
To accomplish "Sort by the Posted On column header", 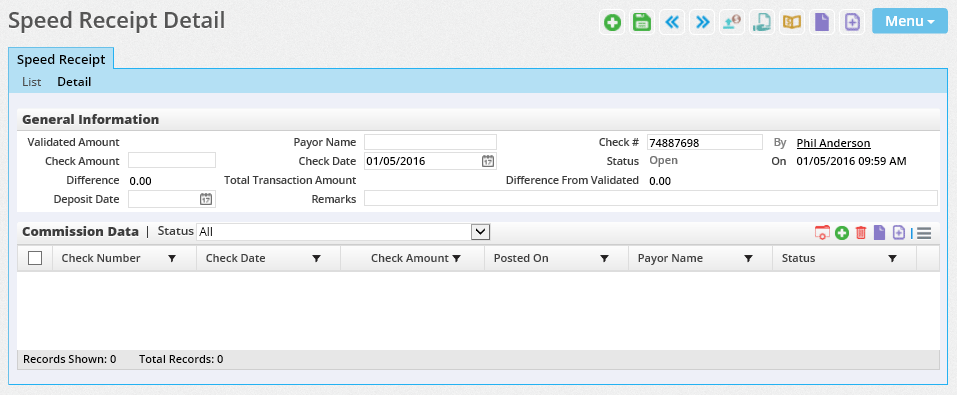I will (521, 258).
